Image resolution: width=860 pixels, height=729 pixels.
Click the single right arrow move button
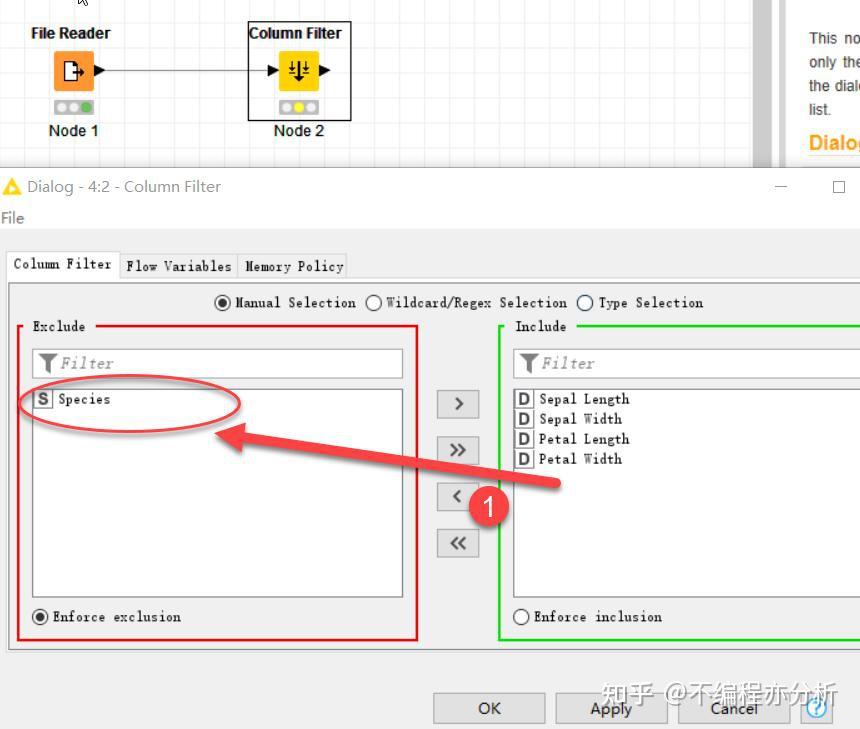[458, 404]
